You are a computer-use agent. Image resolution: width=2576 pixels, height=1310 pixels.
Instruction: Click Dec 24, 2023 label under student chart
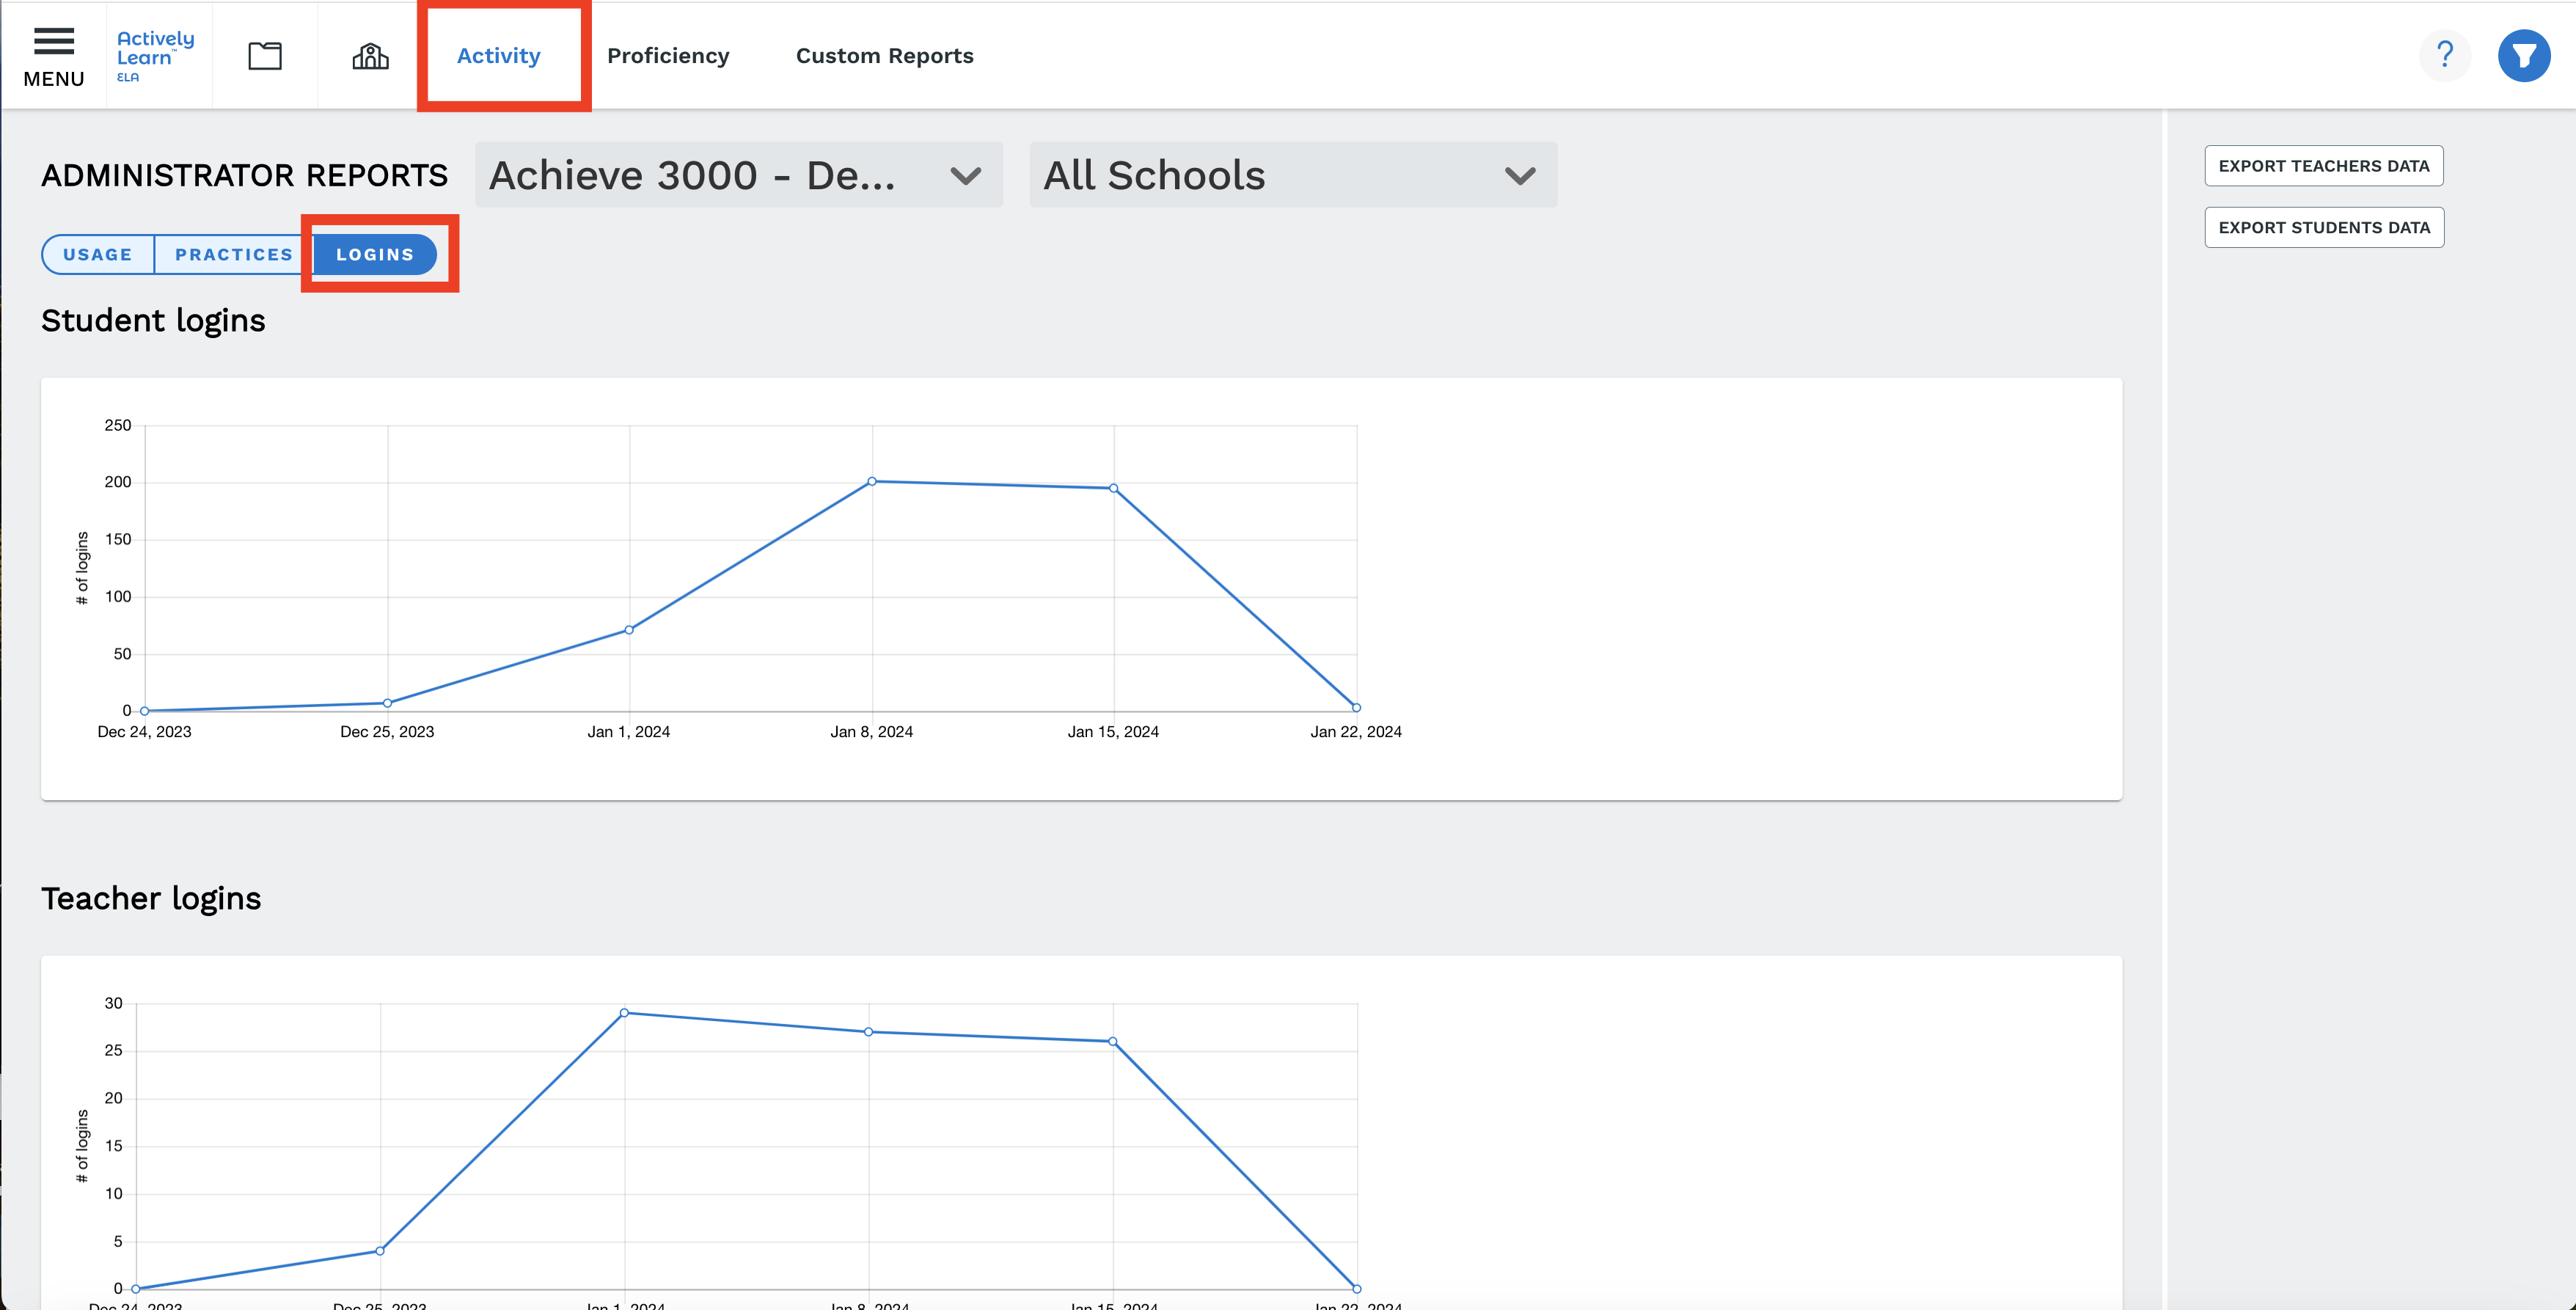click(x=144, y=732)
